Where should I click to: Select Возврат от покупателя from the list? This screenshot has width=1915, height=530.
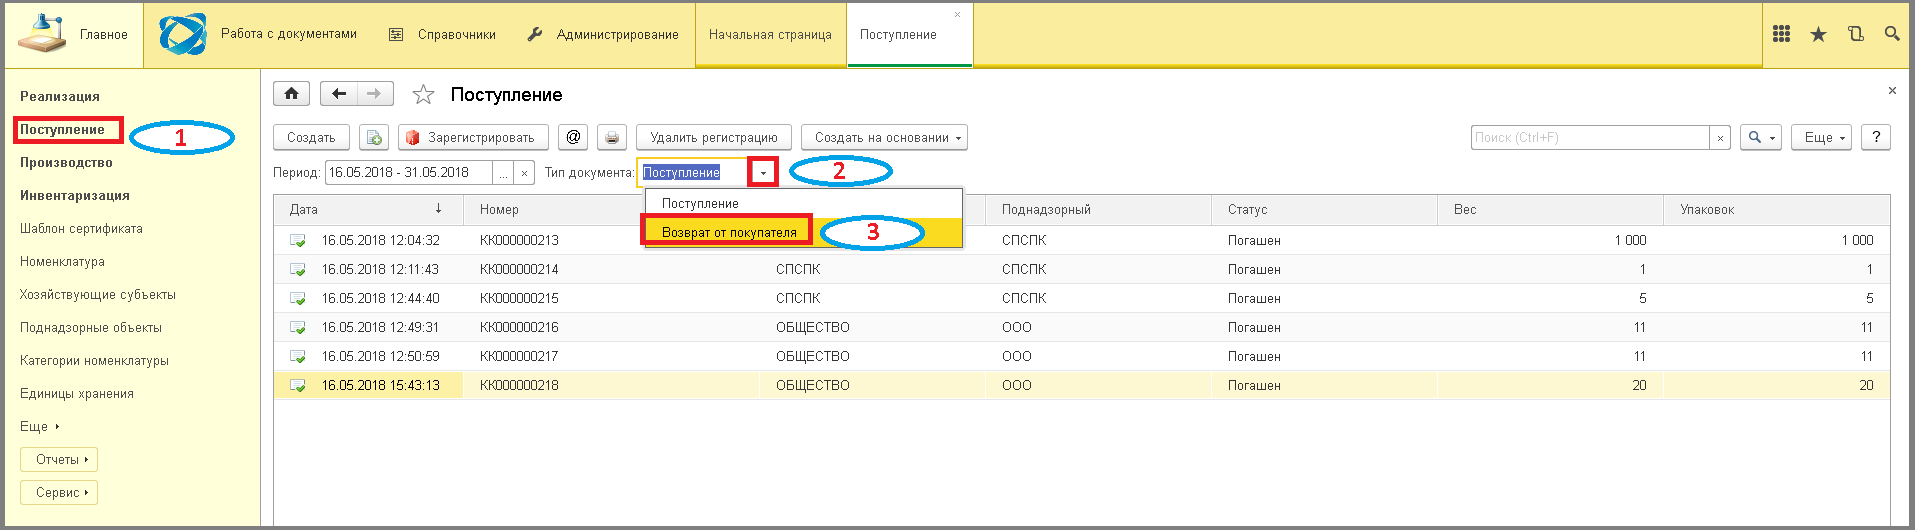(729, 232)
